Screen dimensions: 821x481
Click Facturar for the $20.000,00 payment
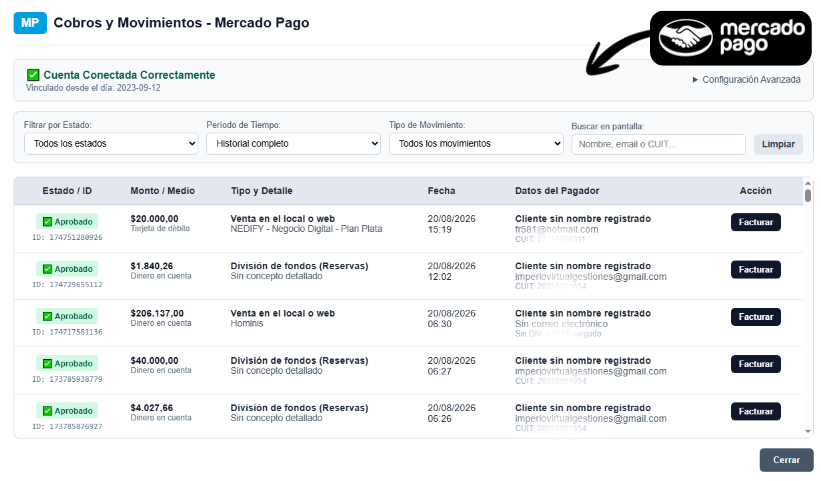(x=756, y=222)
